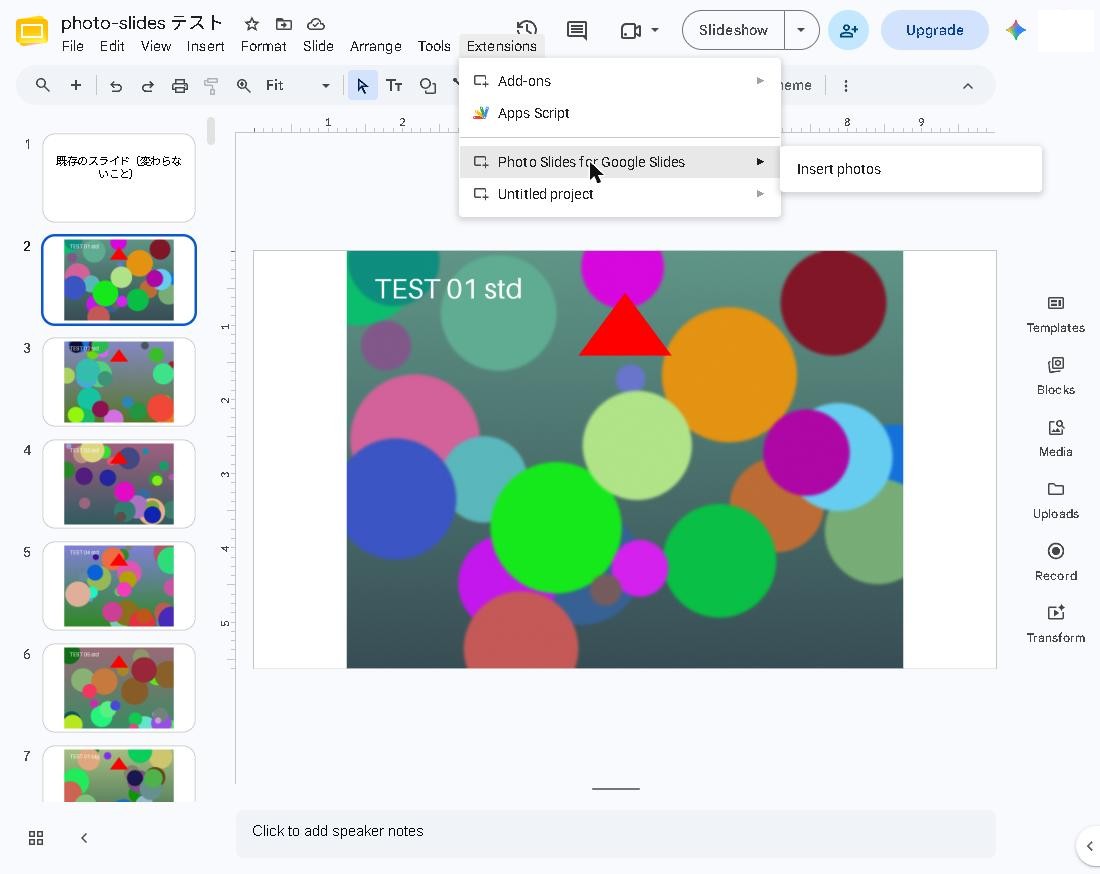Add a new slide plus icon

[x=76, y=86]
